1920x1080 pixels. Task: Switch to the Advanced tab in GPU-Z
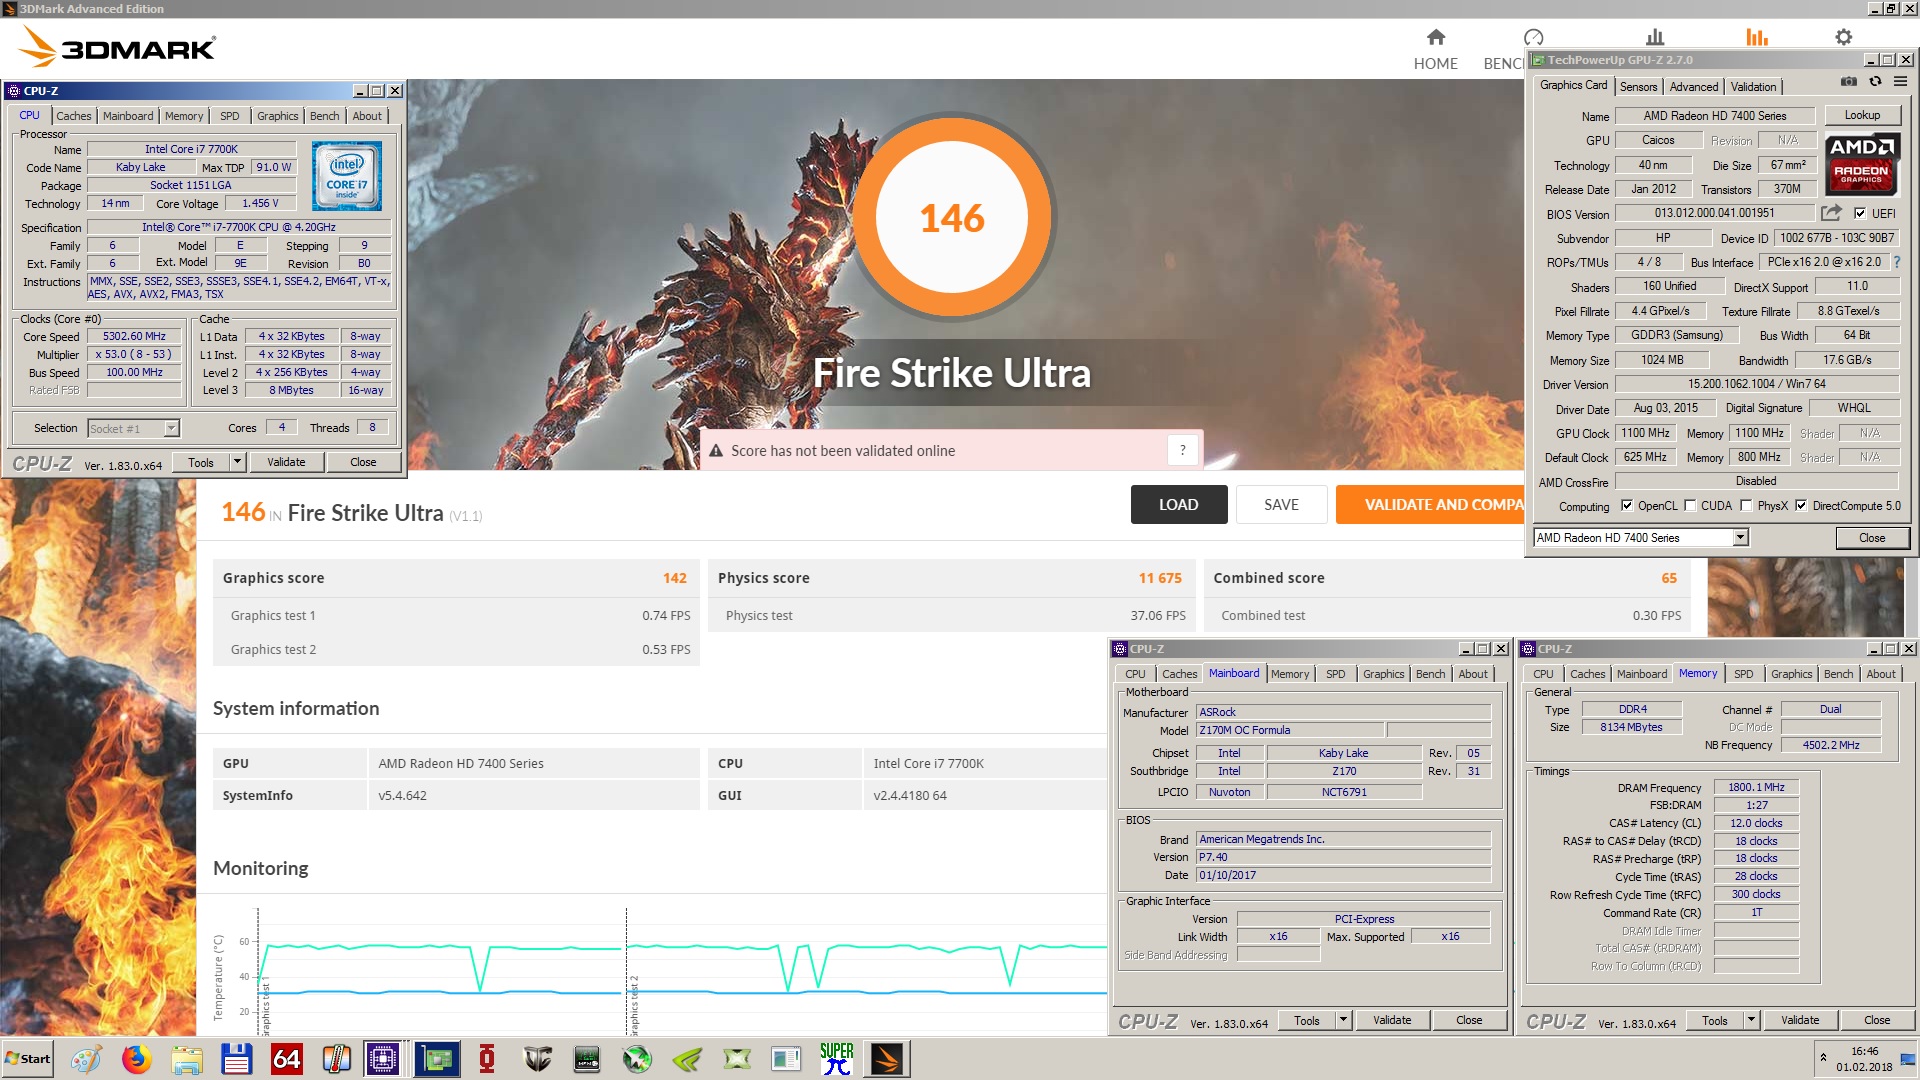coord(1694,87)
